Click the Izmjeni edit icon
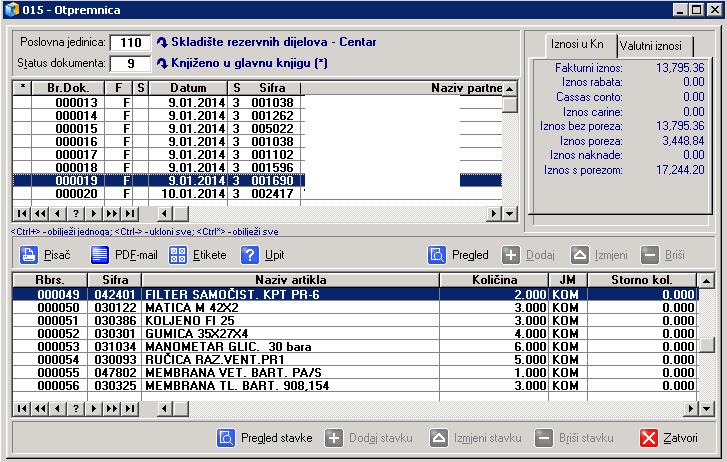 [x=579, y=255]
